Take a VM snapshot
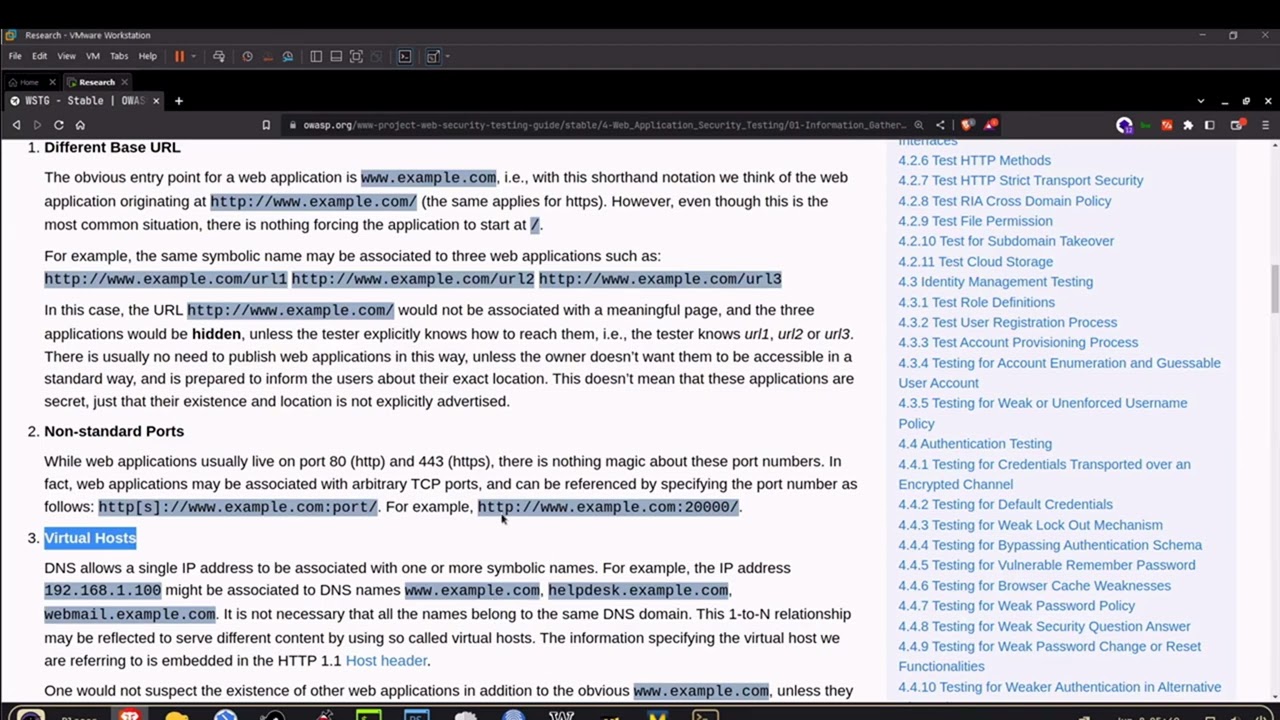The height and width of the screenshot is (720, 1280). [x=247, y=56]
